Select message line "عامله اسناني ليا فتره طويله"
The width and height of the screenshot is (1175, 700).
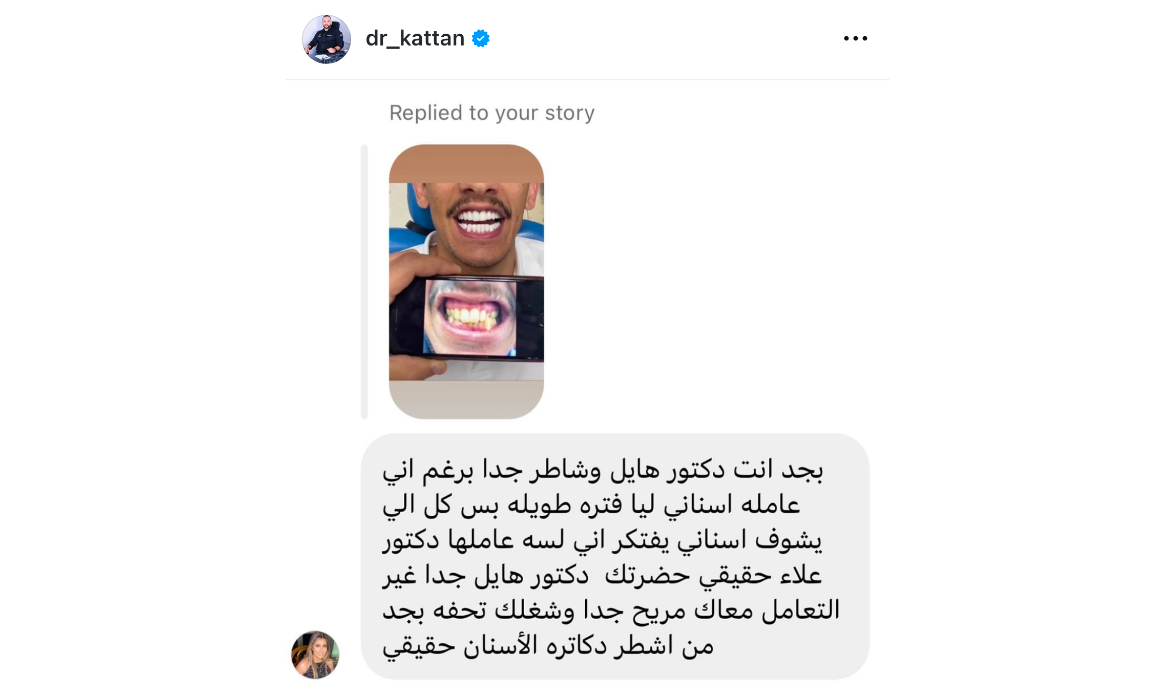591,504
